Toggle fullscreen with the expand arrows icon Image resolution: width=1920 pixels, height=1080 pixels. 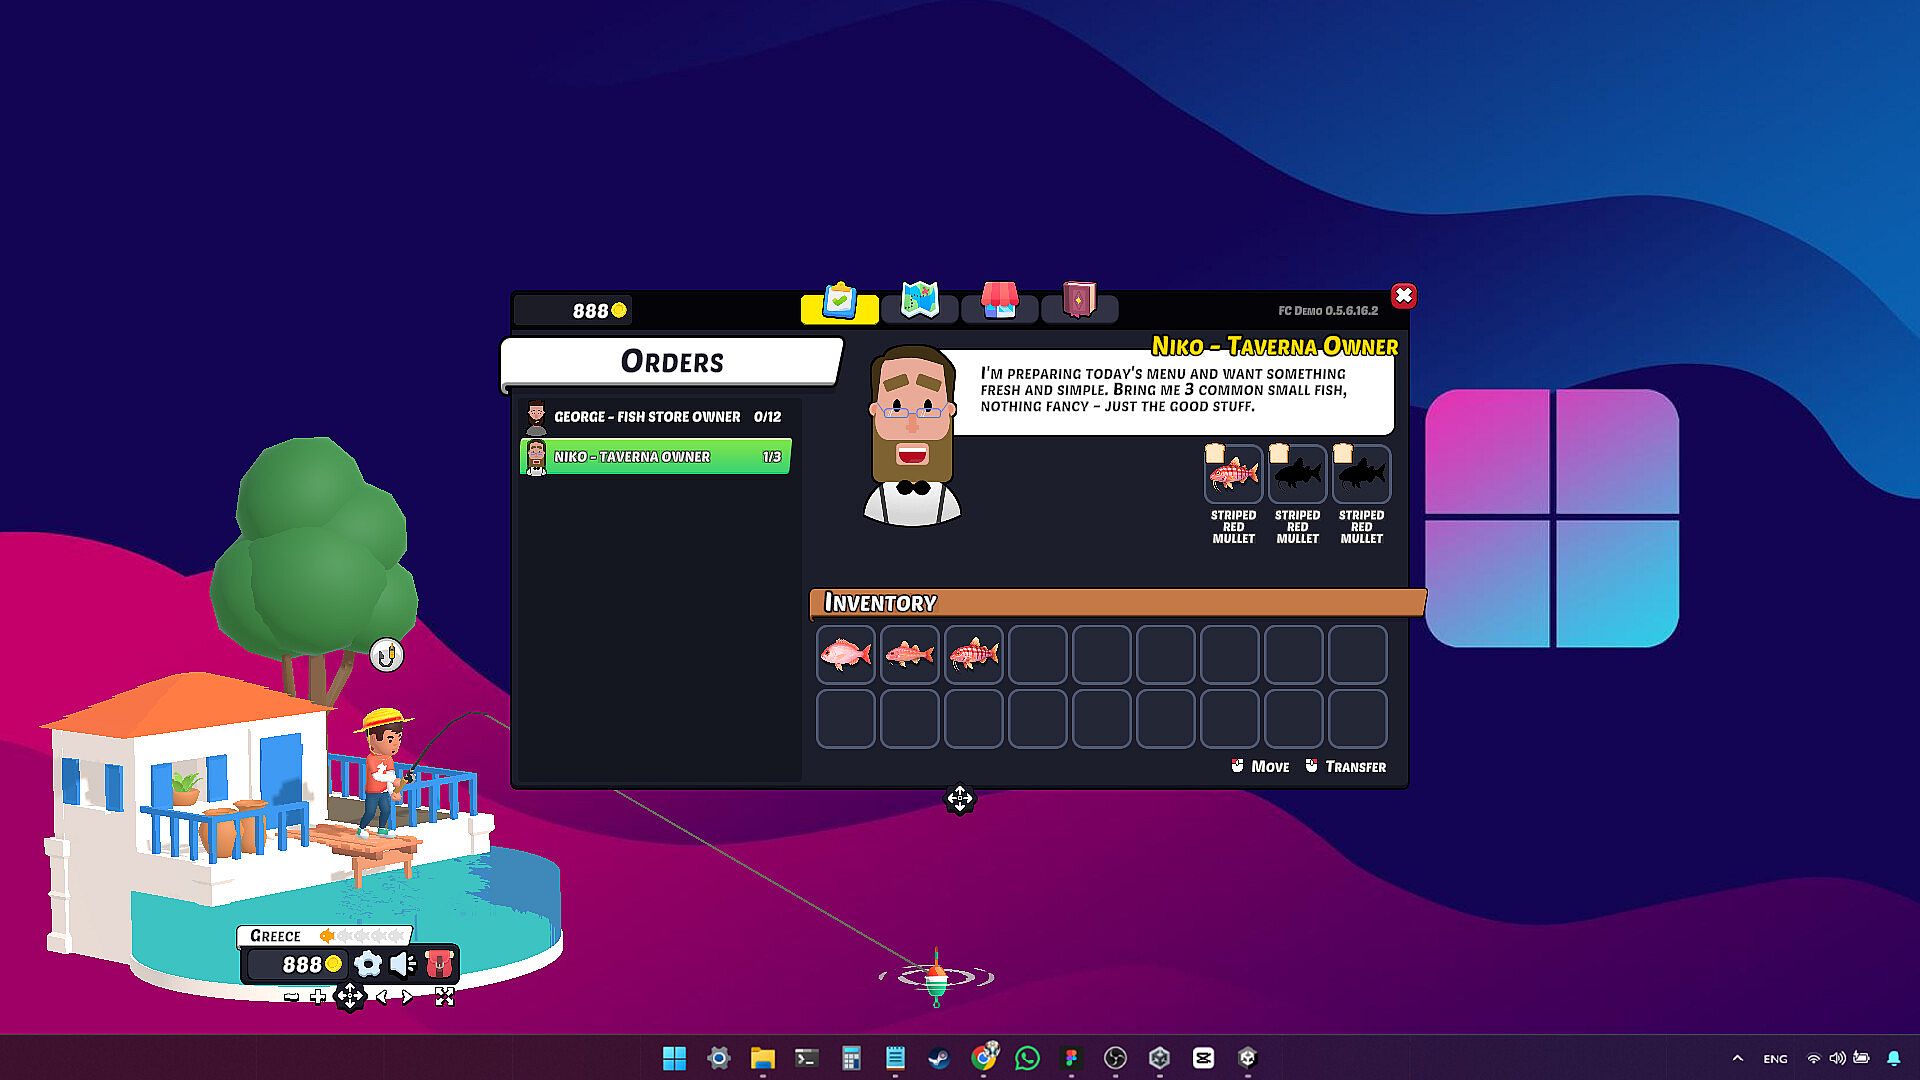point(445,997)
